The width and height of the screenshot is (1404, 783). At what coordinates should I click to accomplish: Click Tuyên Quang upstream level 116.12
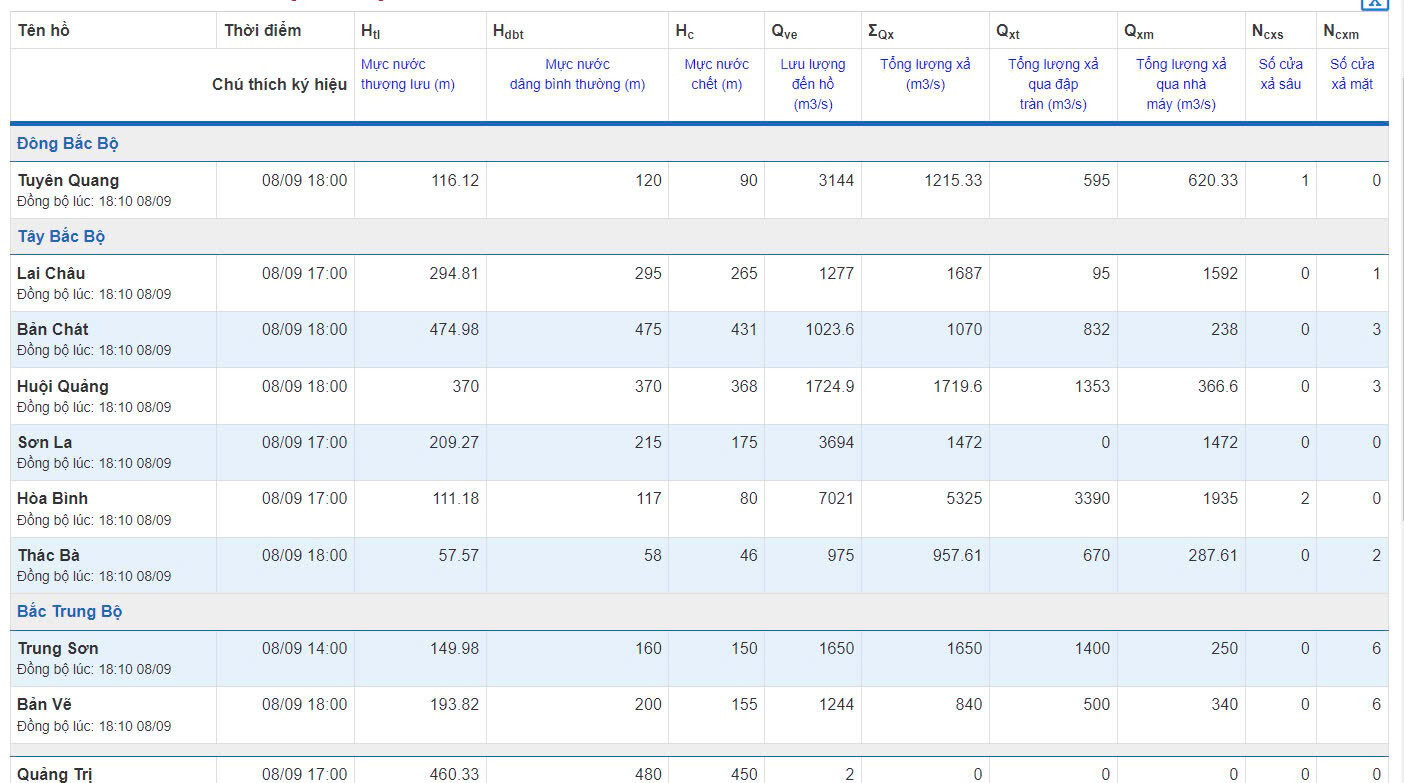pyautogui.click(x=455, y=181)
